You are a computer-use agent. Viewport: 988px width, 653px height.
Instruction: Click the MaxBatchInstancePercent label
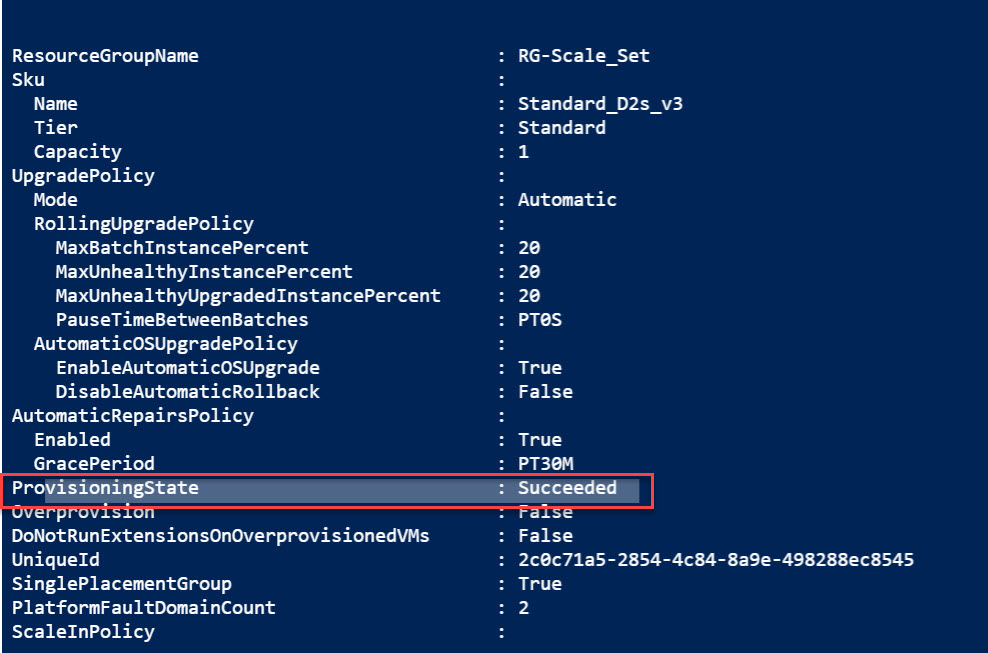click(x=182, y=248)
